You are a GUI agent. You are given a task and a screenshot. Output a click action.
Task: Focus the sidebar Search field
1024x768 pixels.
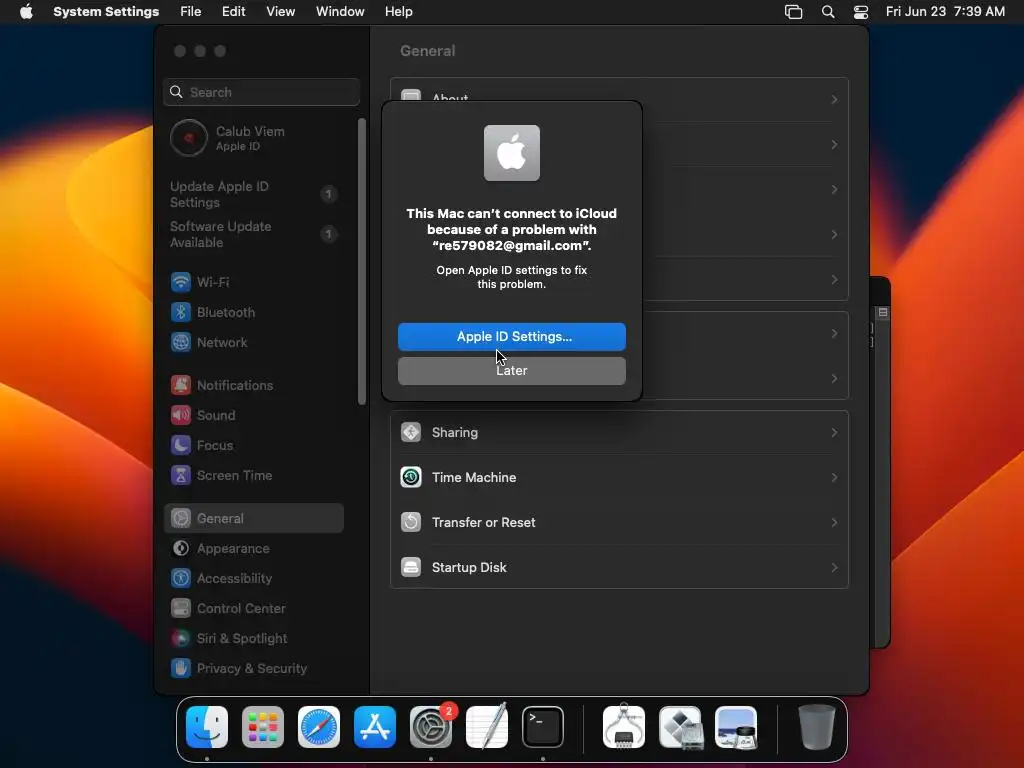point(261,92)
